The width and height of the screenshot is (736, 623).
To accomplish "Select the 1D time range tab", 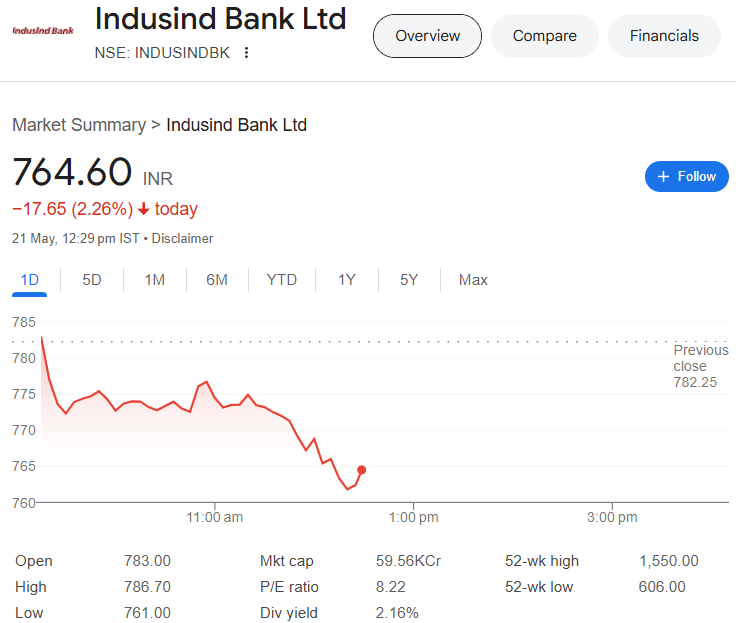I will point(30,280).
